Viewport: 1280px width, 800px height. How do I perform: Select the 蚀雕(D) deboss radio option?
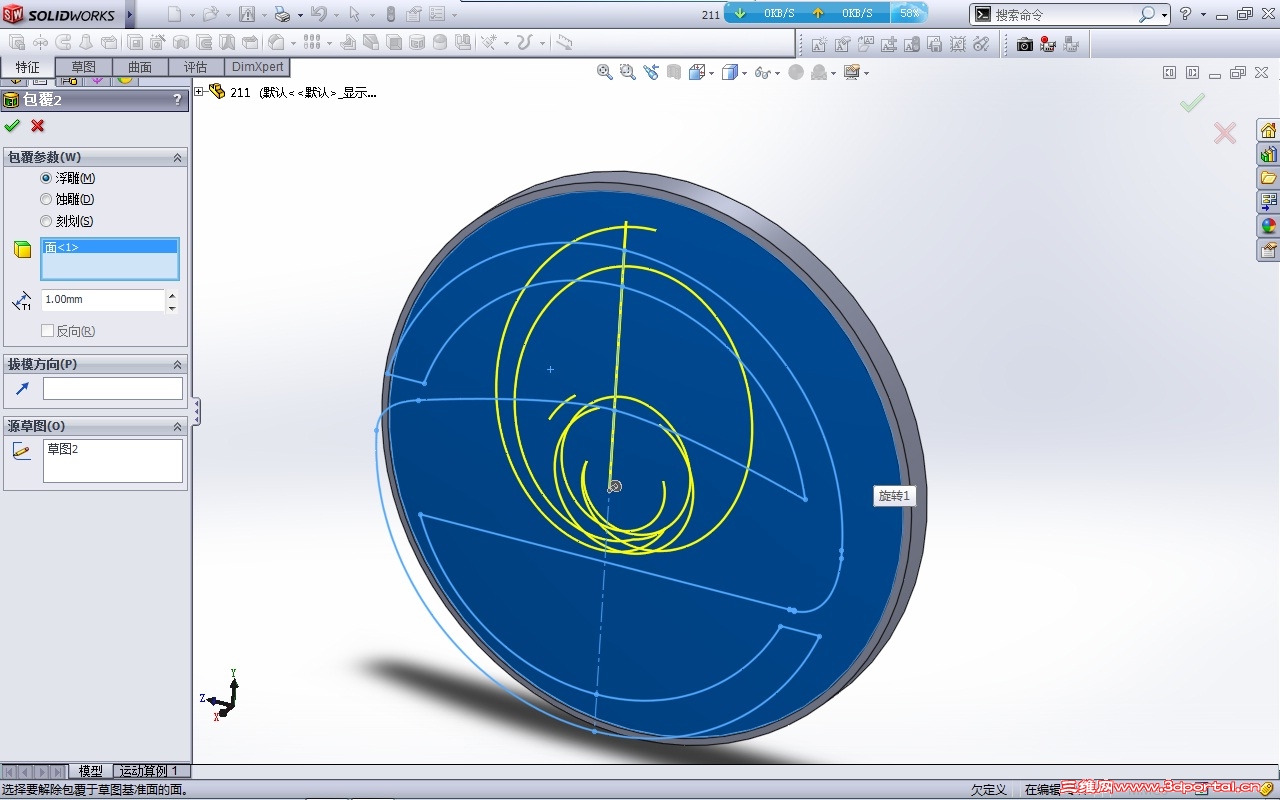pos(46,200)
